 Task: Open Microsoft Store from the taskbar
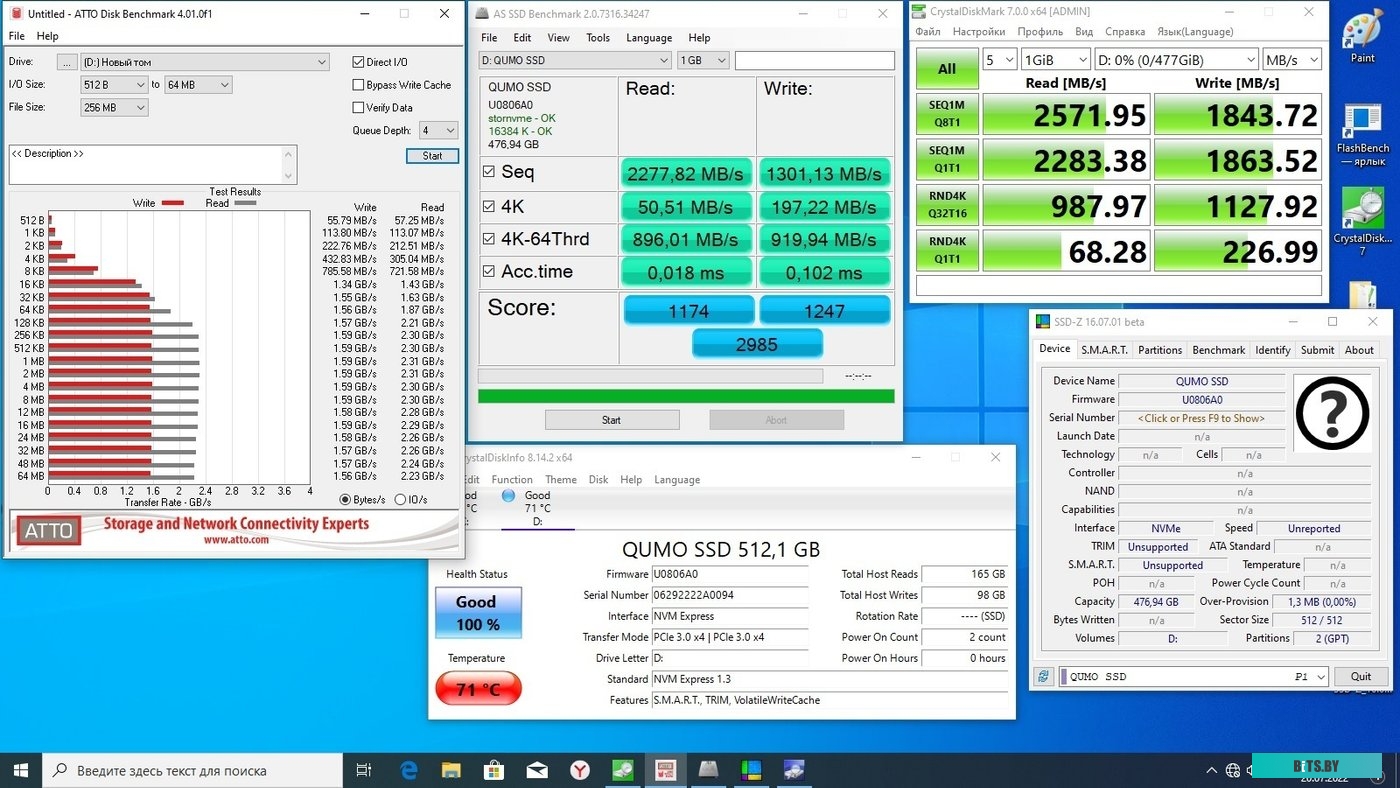tap(494, 770)
